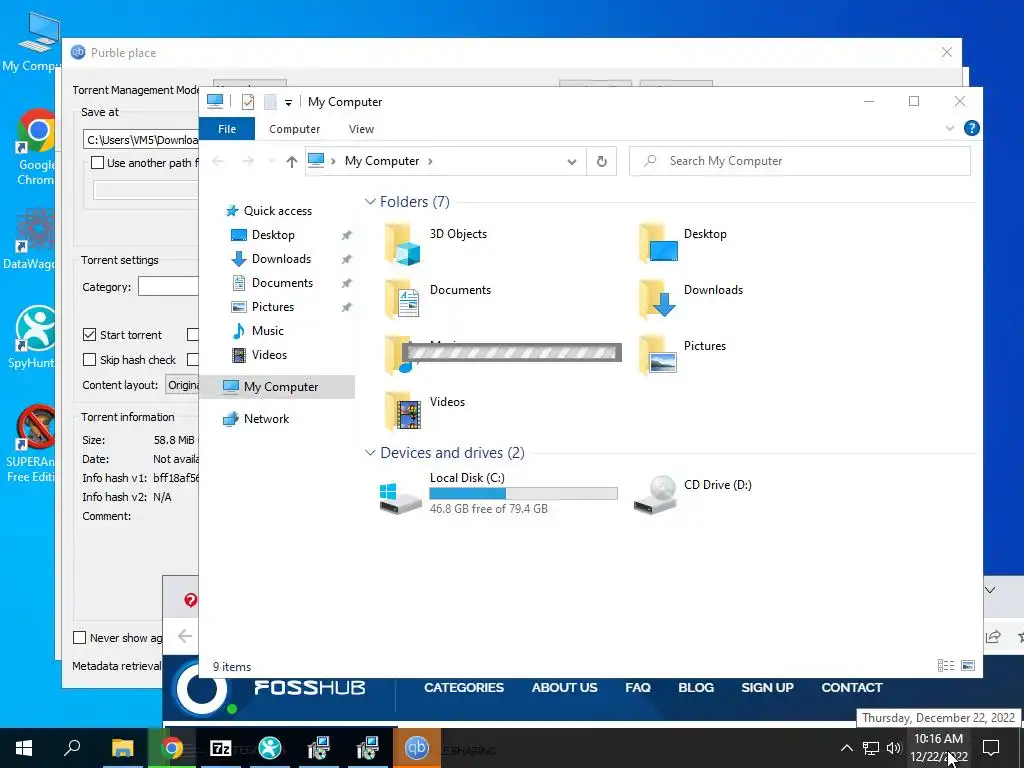This screenshot has width=1024, height=768.
Task: Click CONTACT on FossHub page
Action: (x=852, y=688)
